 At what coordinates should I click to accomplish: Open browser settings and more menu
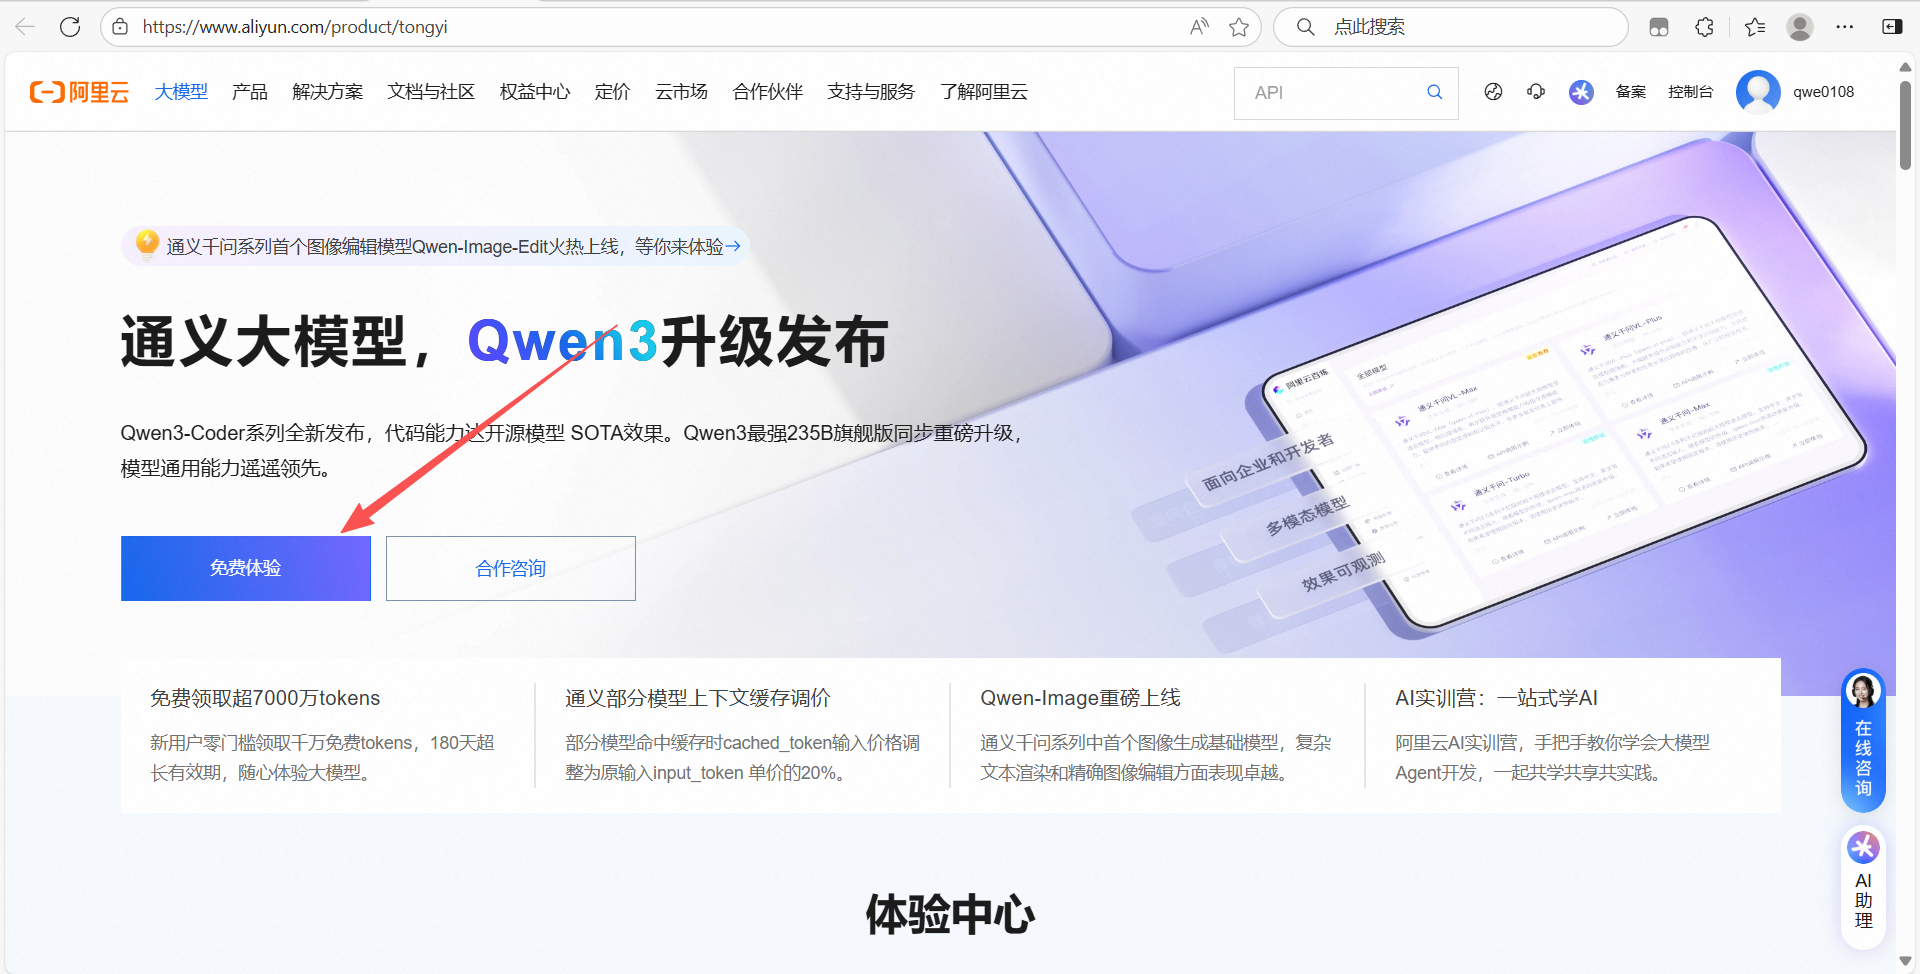coord(1845,27)
